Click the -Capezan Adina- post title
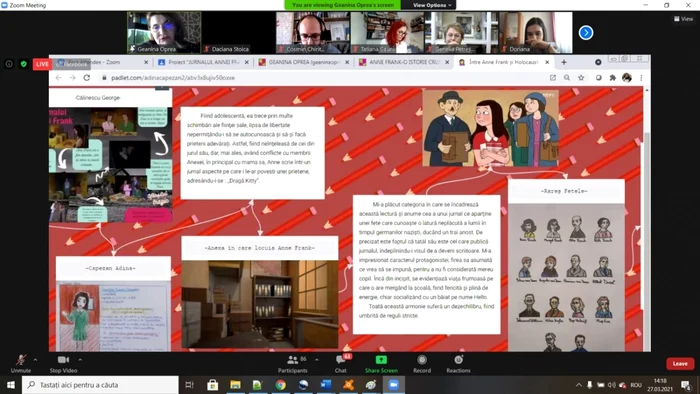The image size is (700, 394). (110, 268)
